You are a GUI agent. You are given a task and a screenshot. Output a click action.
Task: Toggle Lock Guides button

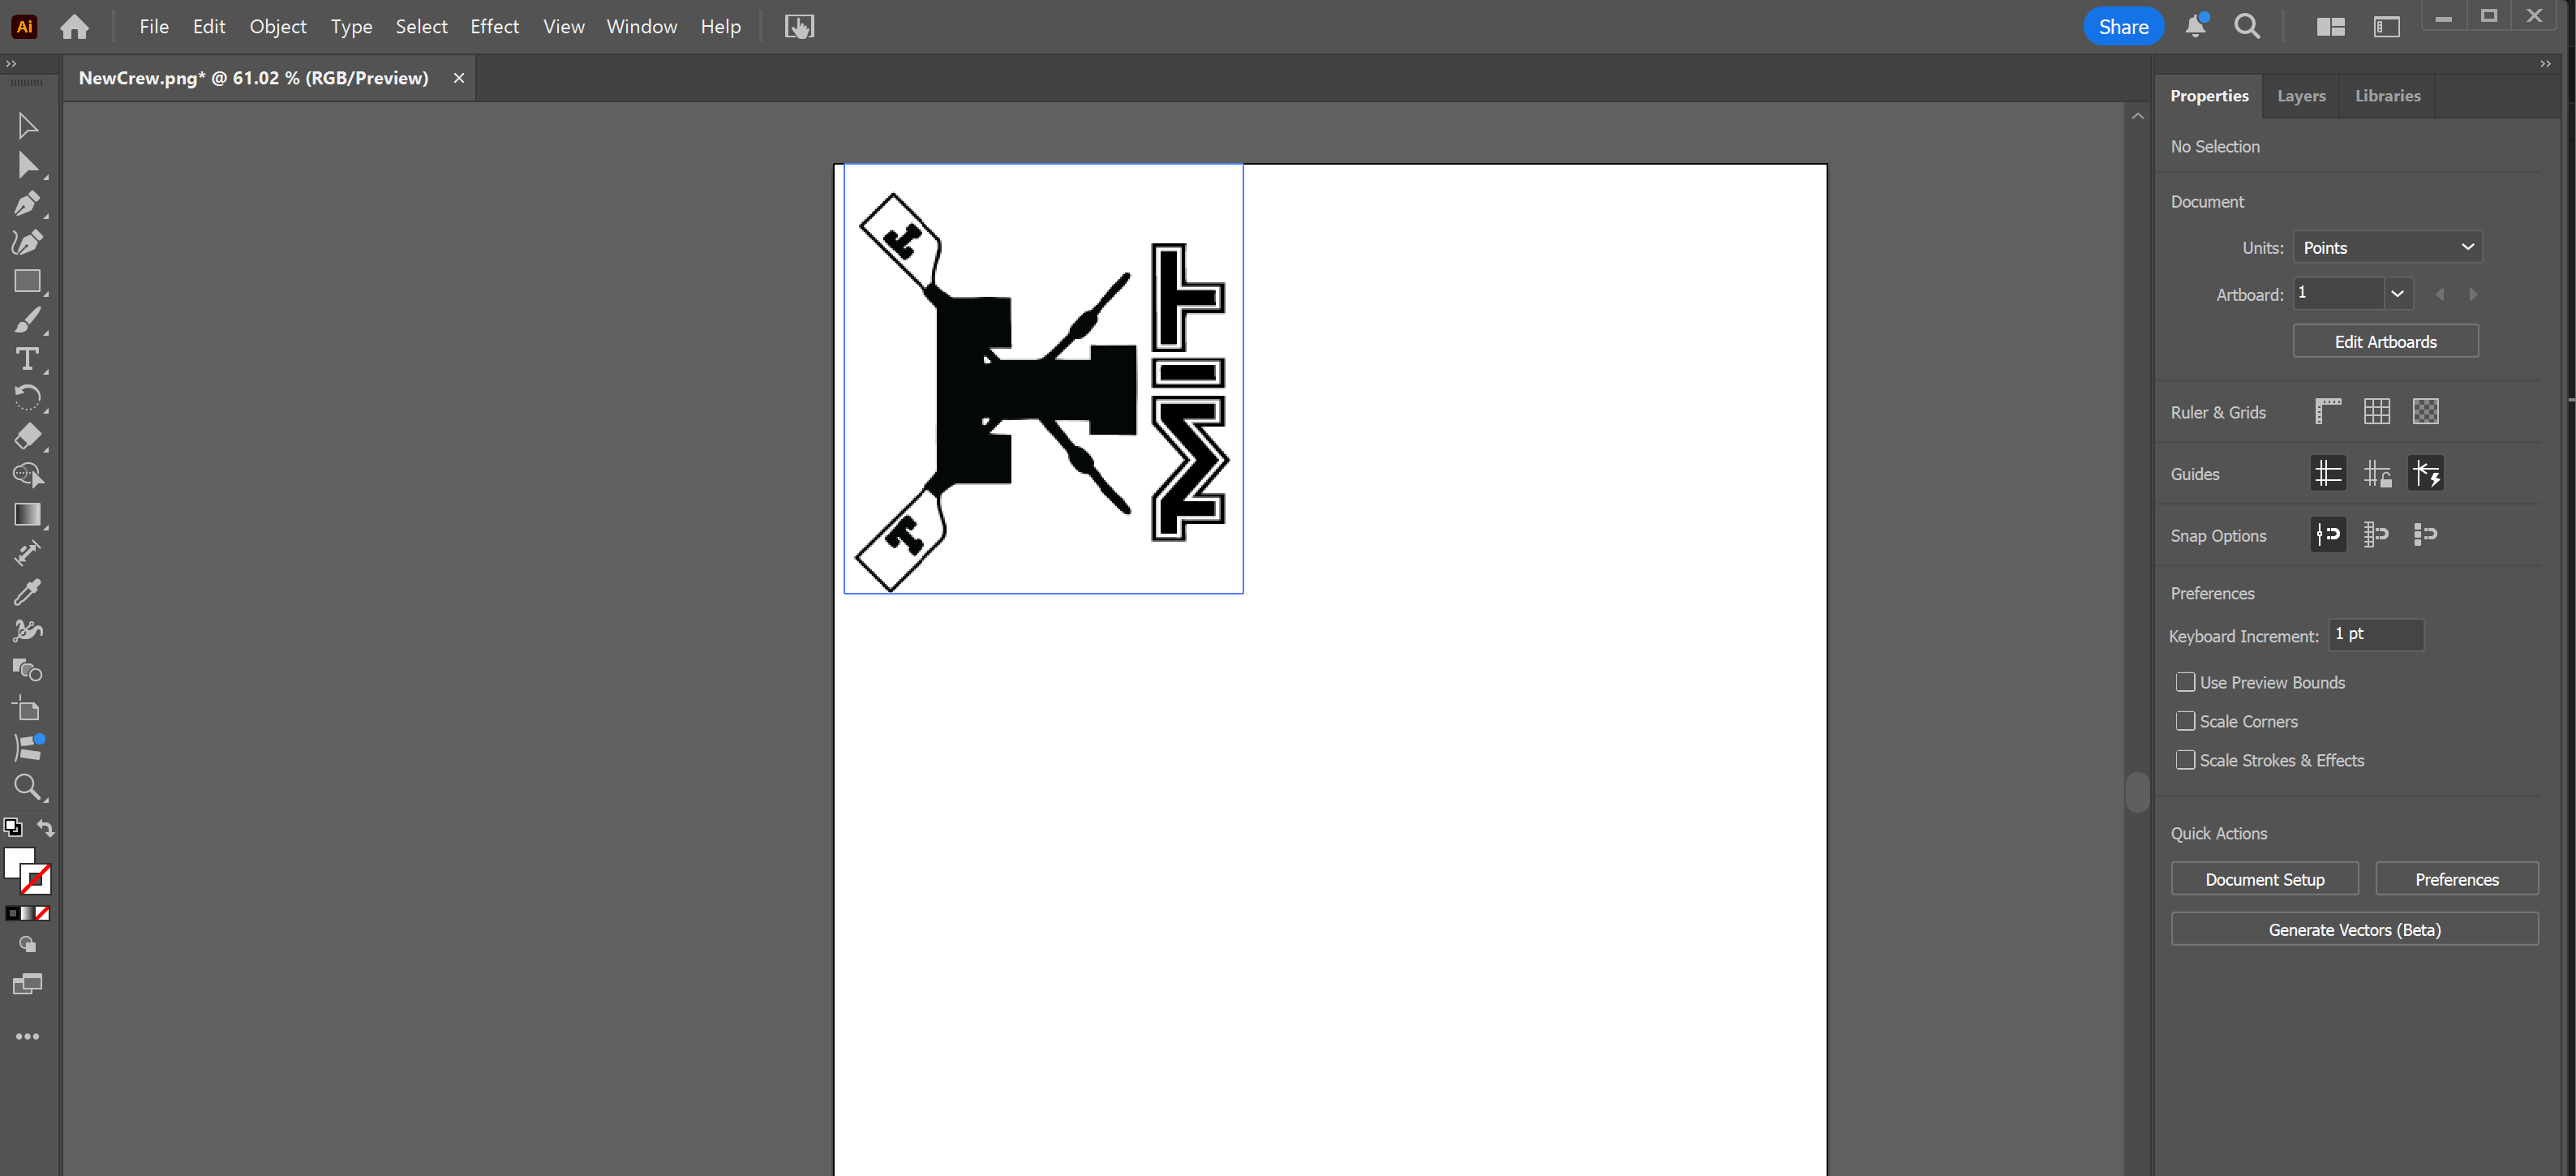pyautogui.click(x=2377, y=473)
